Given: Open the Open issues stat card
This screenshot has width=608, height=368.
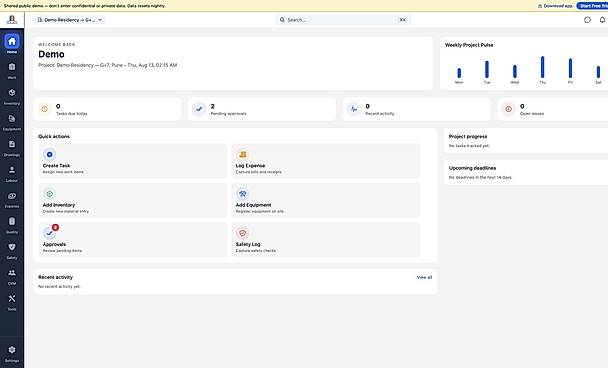Looking at the screenshot, I should [x=553, y=109].
